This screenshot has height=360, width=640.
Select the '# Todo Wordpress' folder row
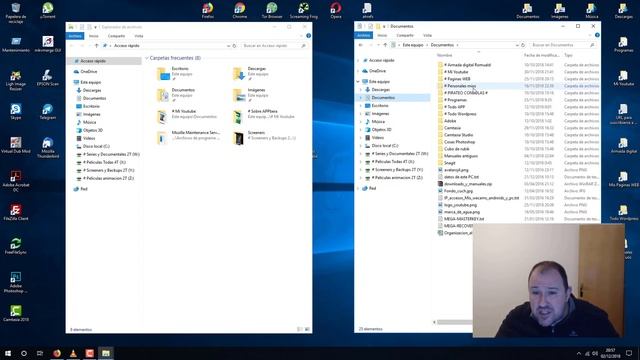coord(518,114)
